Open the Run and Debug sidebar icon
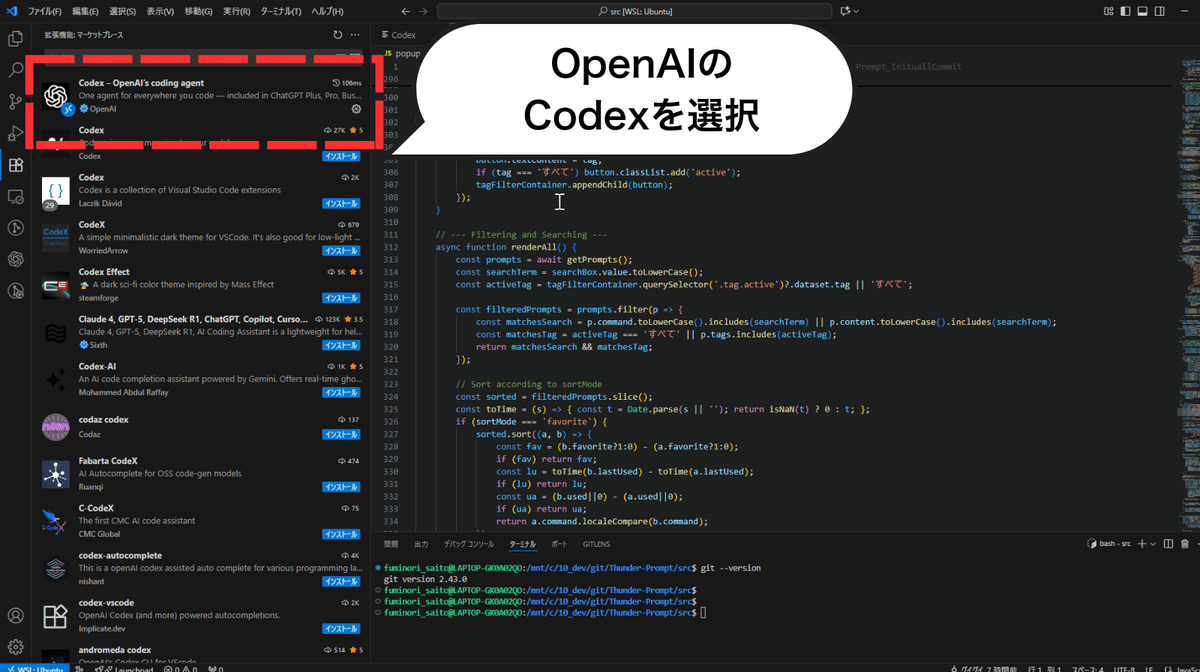The width and height of the screenshot is (1200, 672). [x=15, y=133]
